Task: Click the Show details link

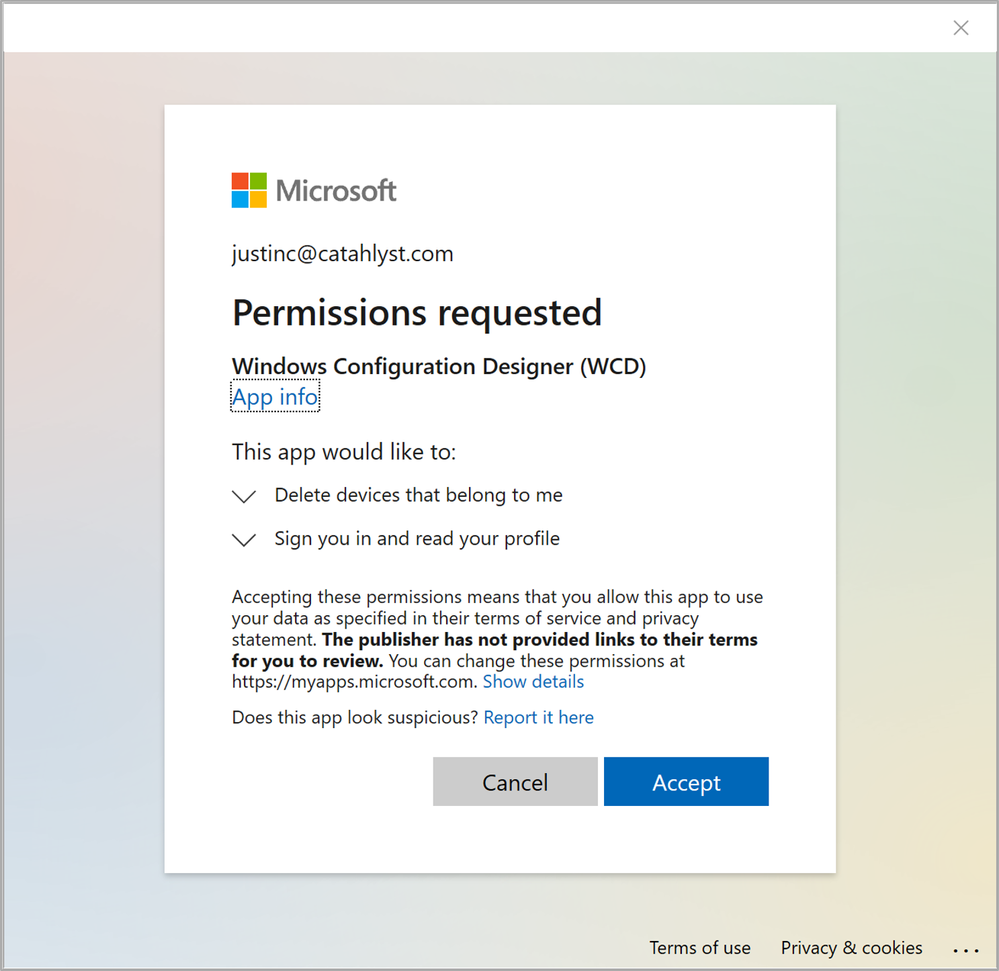Action: pyautogui.click(x=533, y=682)
